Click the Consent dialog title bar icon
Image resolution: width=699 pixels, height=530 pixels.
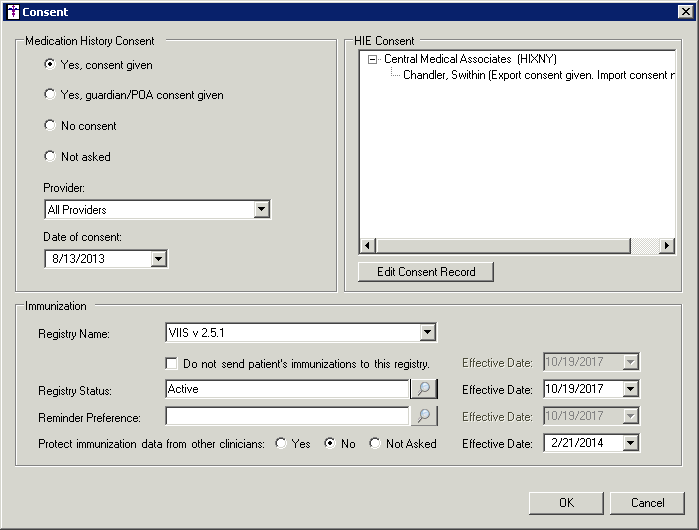(x=12, y=12)
